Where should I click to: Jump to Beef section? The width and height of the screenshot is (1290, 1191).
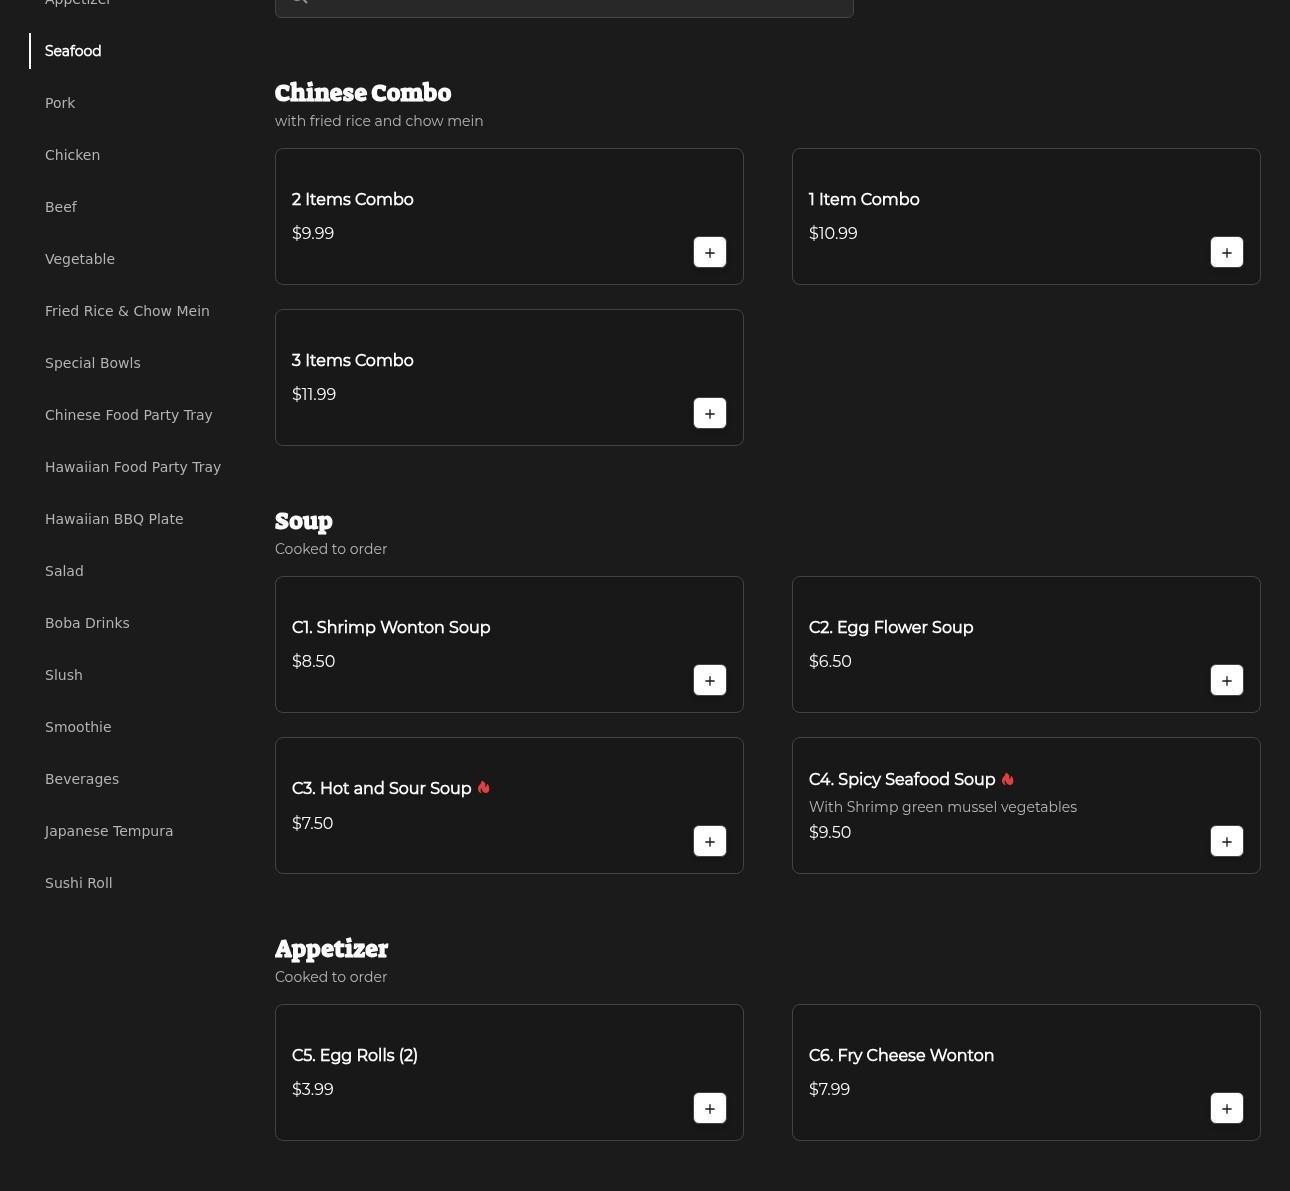coord(61,207)
